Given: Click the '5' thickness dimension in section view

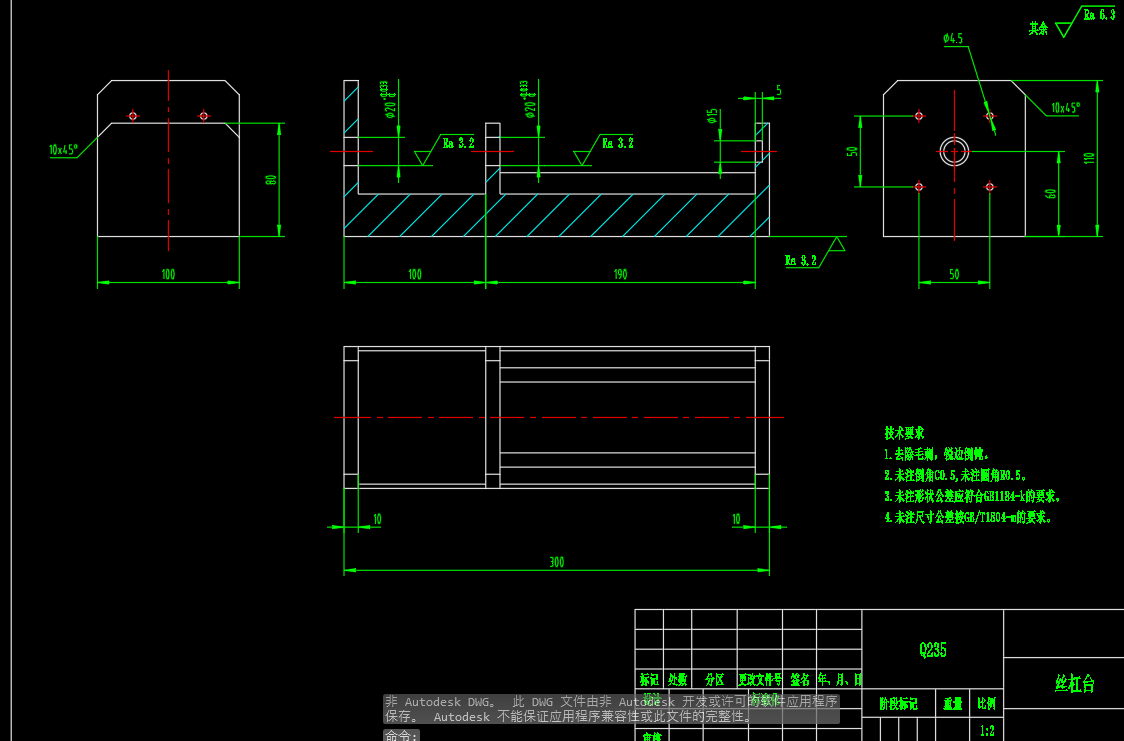Looking at the screenshot, I should 778,91.
